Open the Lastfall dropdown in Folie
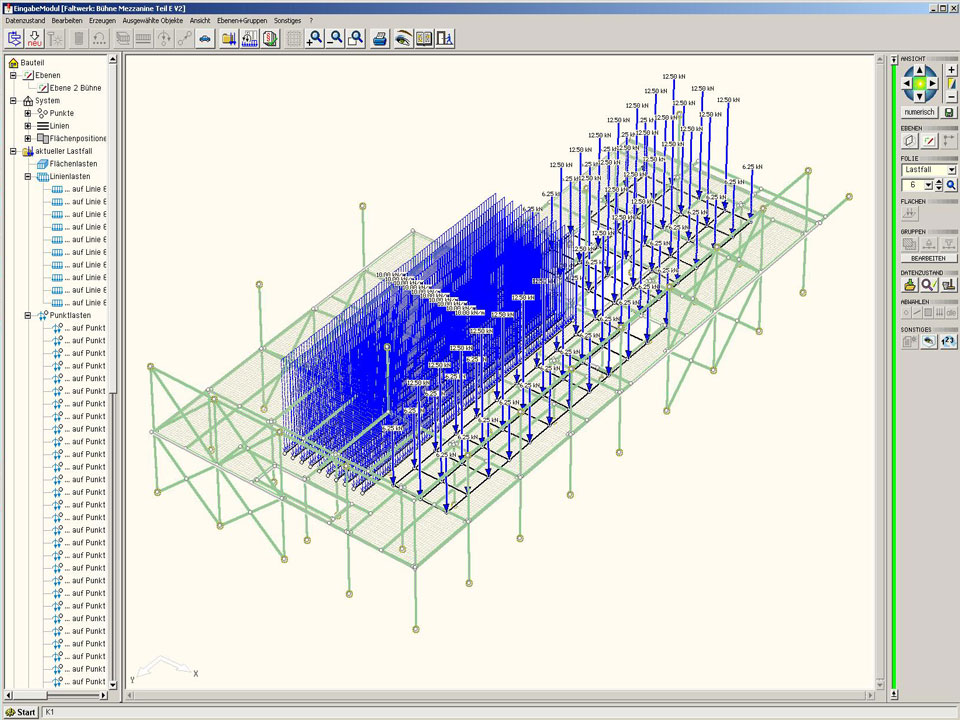Image resolution: width=960 pixels, height=720 pixels. pyautogui.click(x=951, y=170)
